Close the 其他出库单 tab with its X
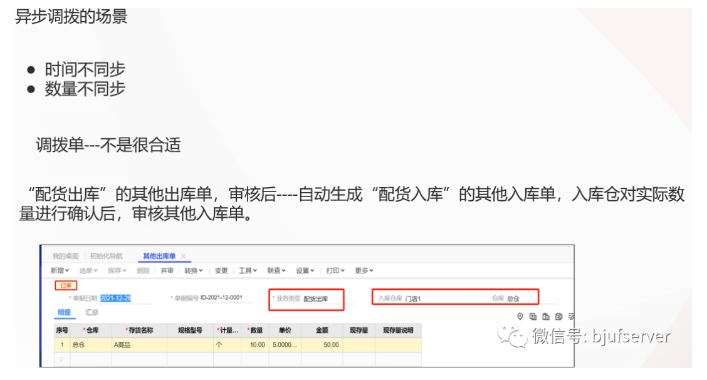The image size is (707, 380). click(184, 256)
